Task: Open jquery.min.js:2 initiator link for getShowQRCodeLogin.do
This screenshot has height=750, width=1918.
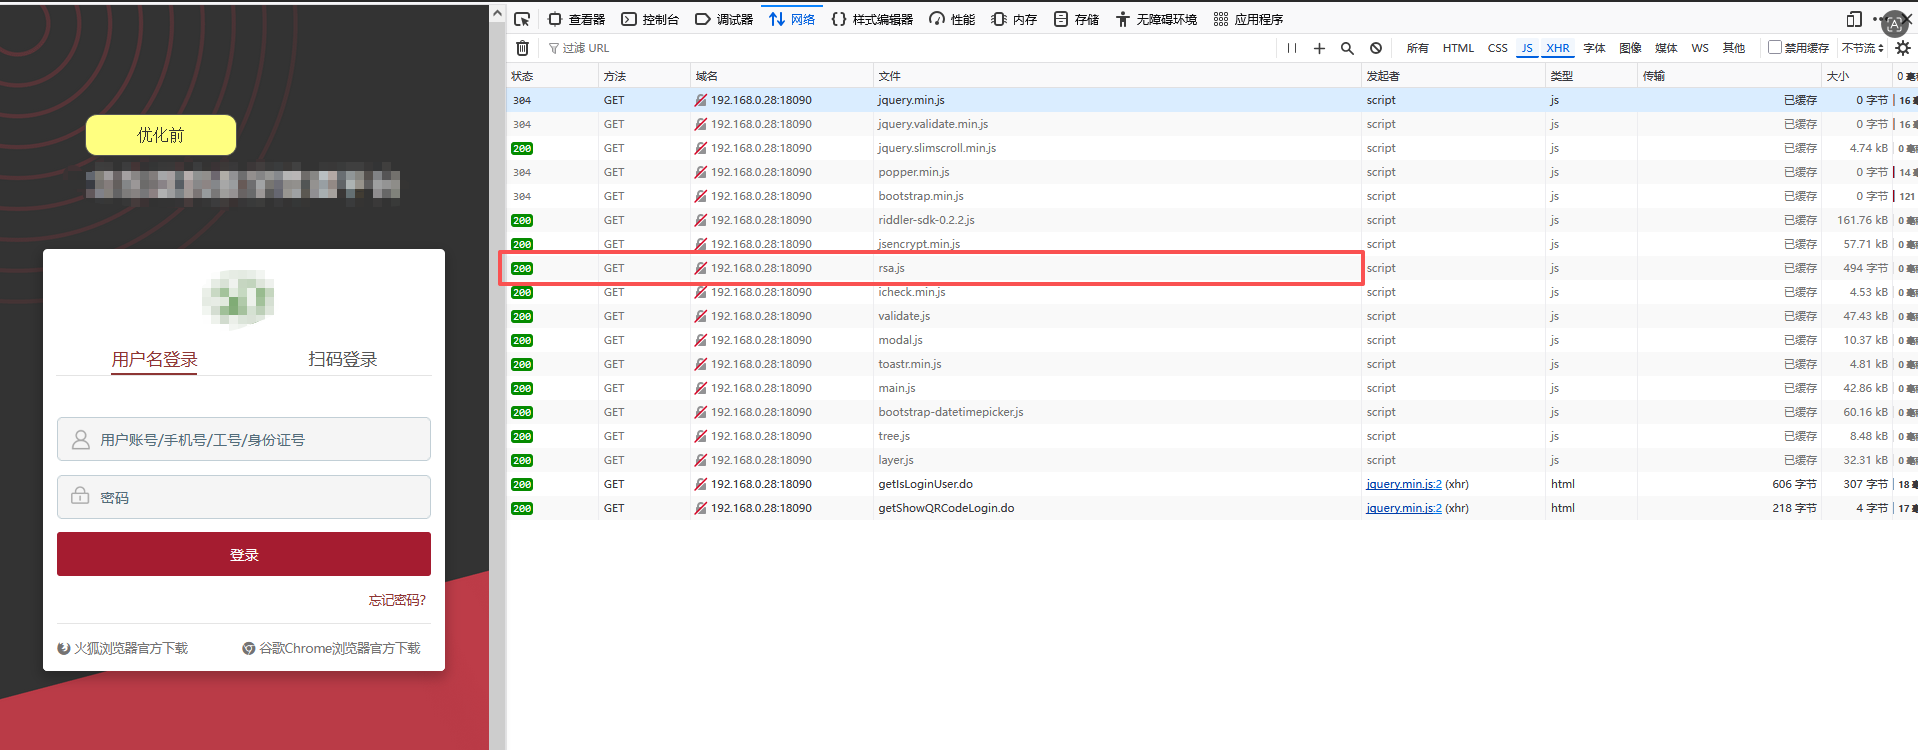Action: click(x=1404, y=508)
